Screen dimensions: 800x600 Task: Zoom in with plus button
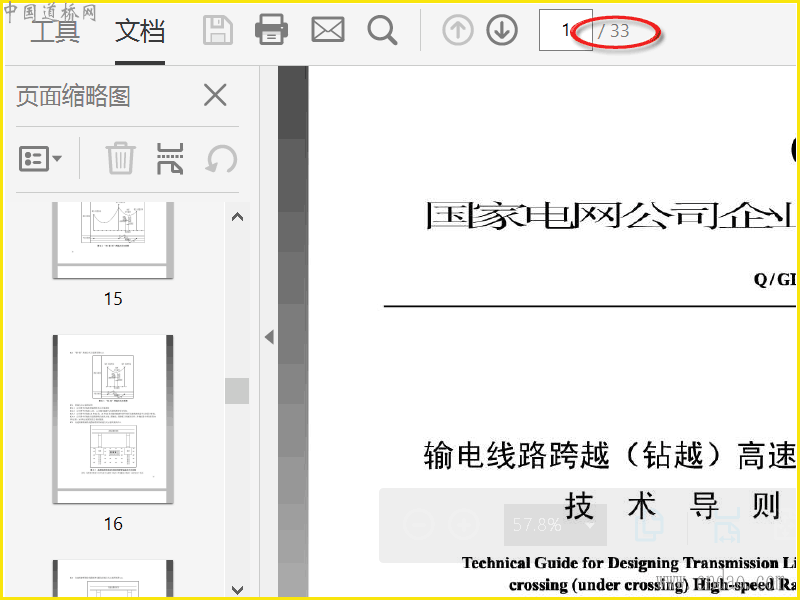464,524
